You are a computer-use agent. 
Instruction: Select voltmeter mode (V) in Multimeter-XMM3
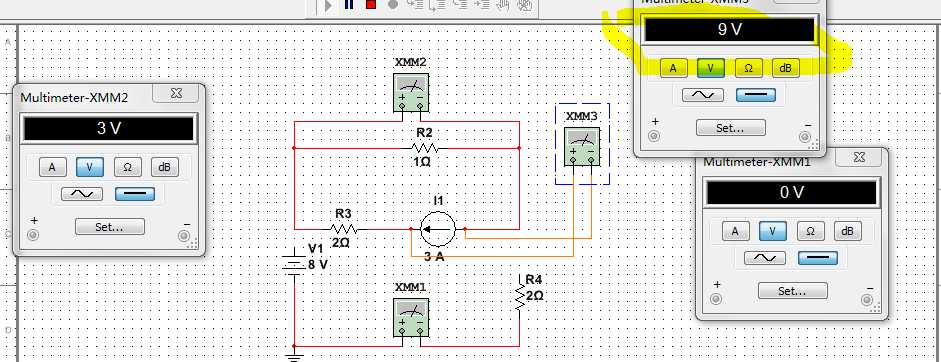pos(711,68)
